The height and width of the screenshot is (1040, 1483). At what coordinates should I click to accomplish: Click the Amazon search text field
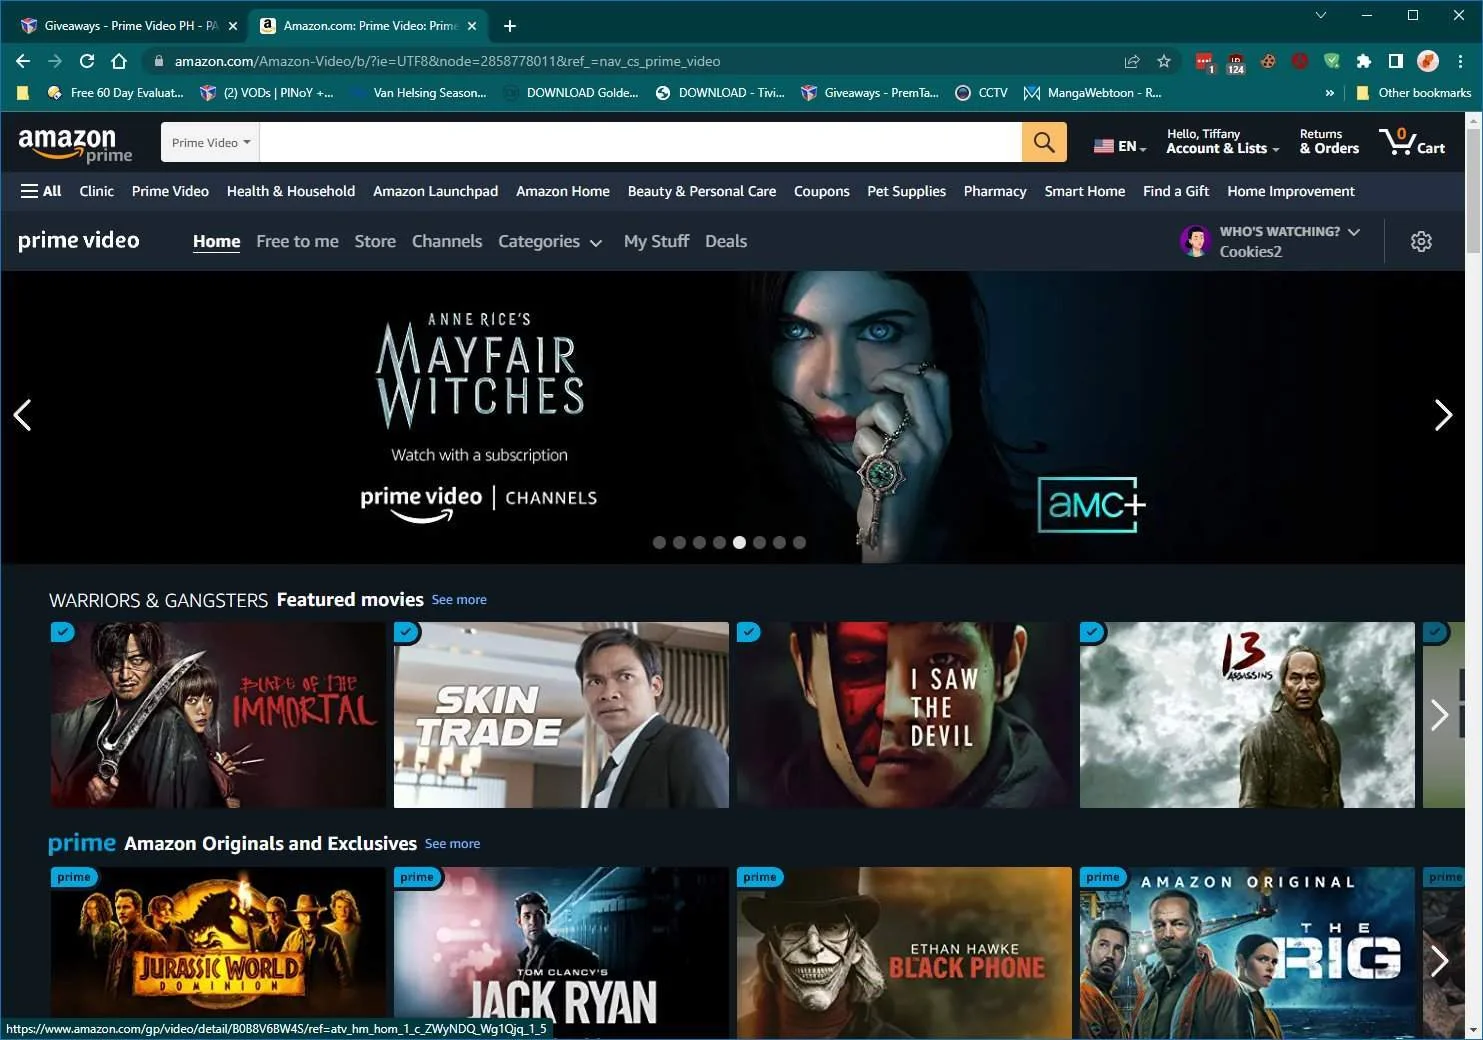point(640,142)
